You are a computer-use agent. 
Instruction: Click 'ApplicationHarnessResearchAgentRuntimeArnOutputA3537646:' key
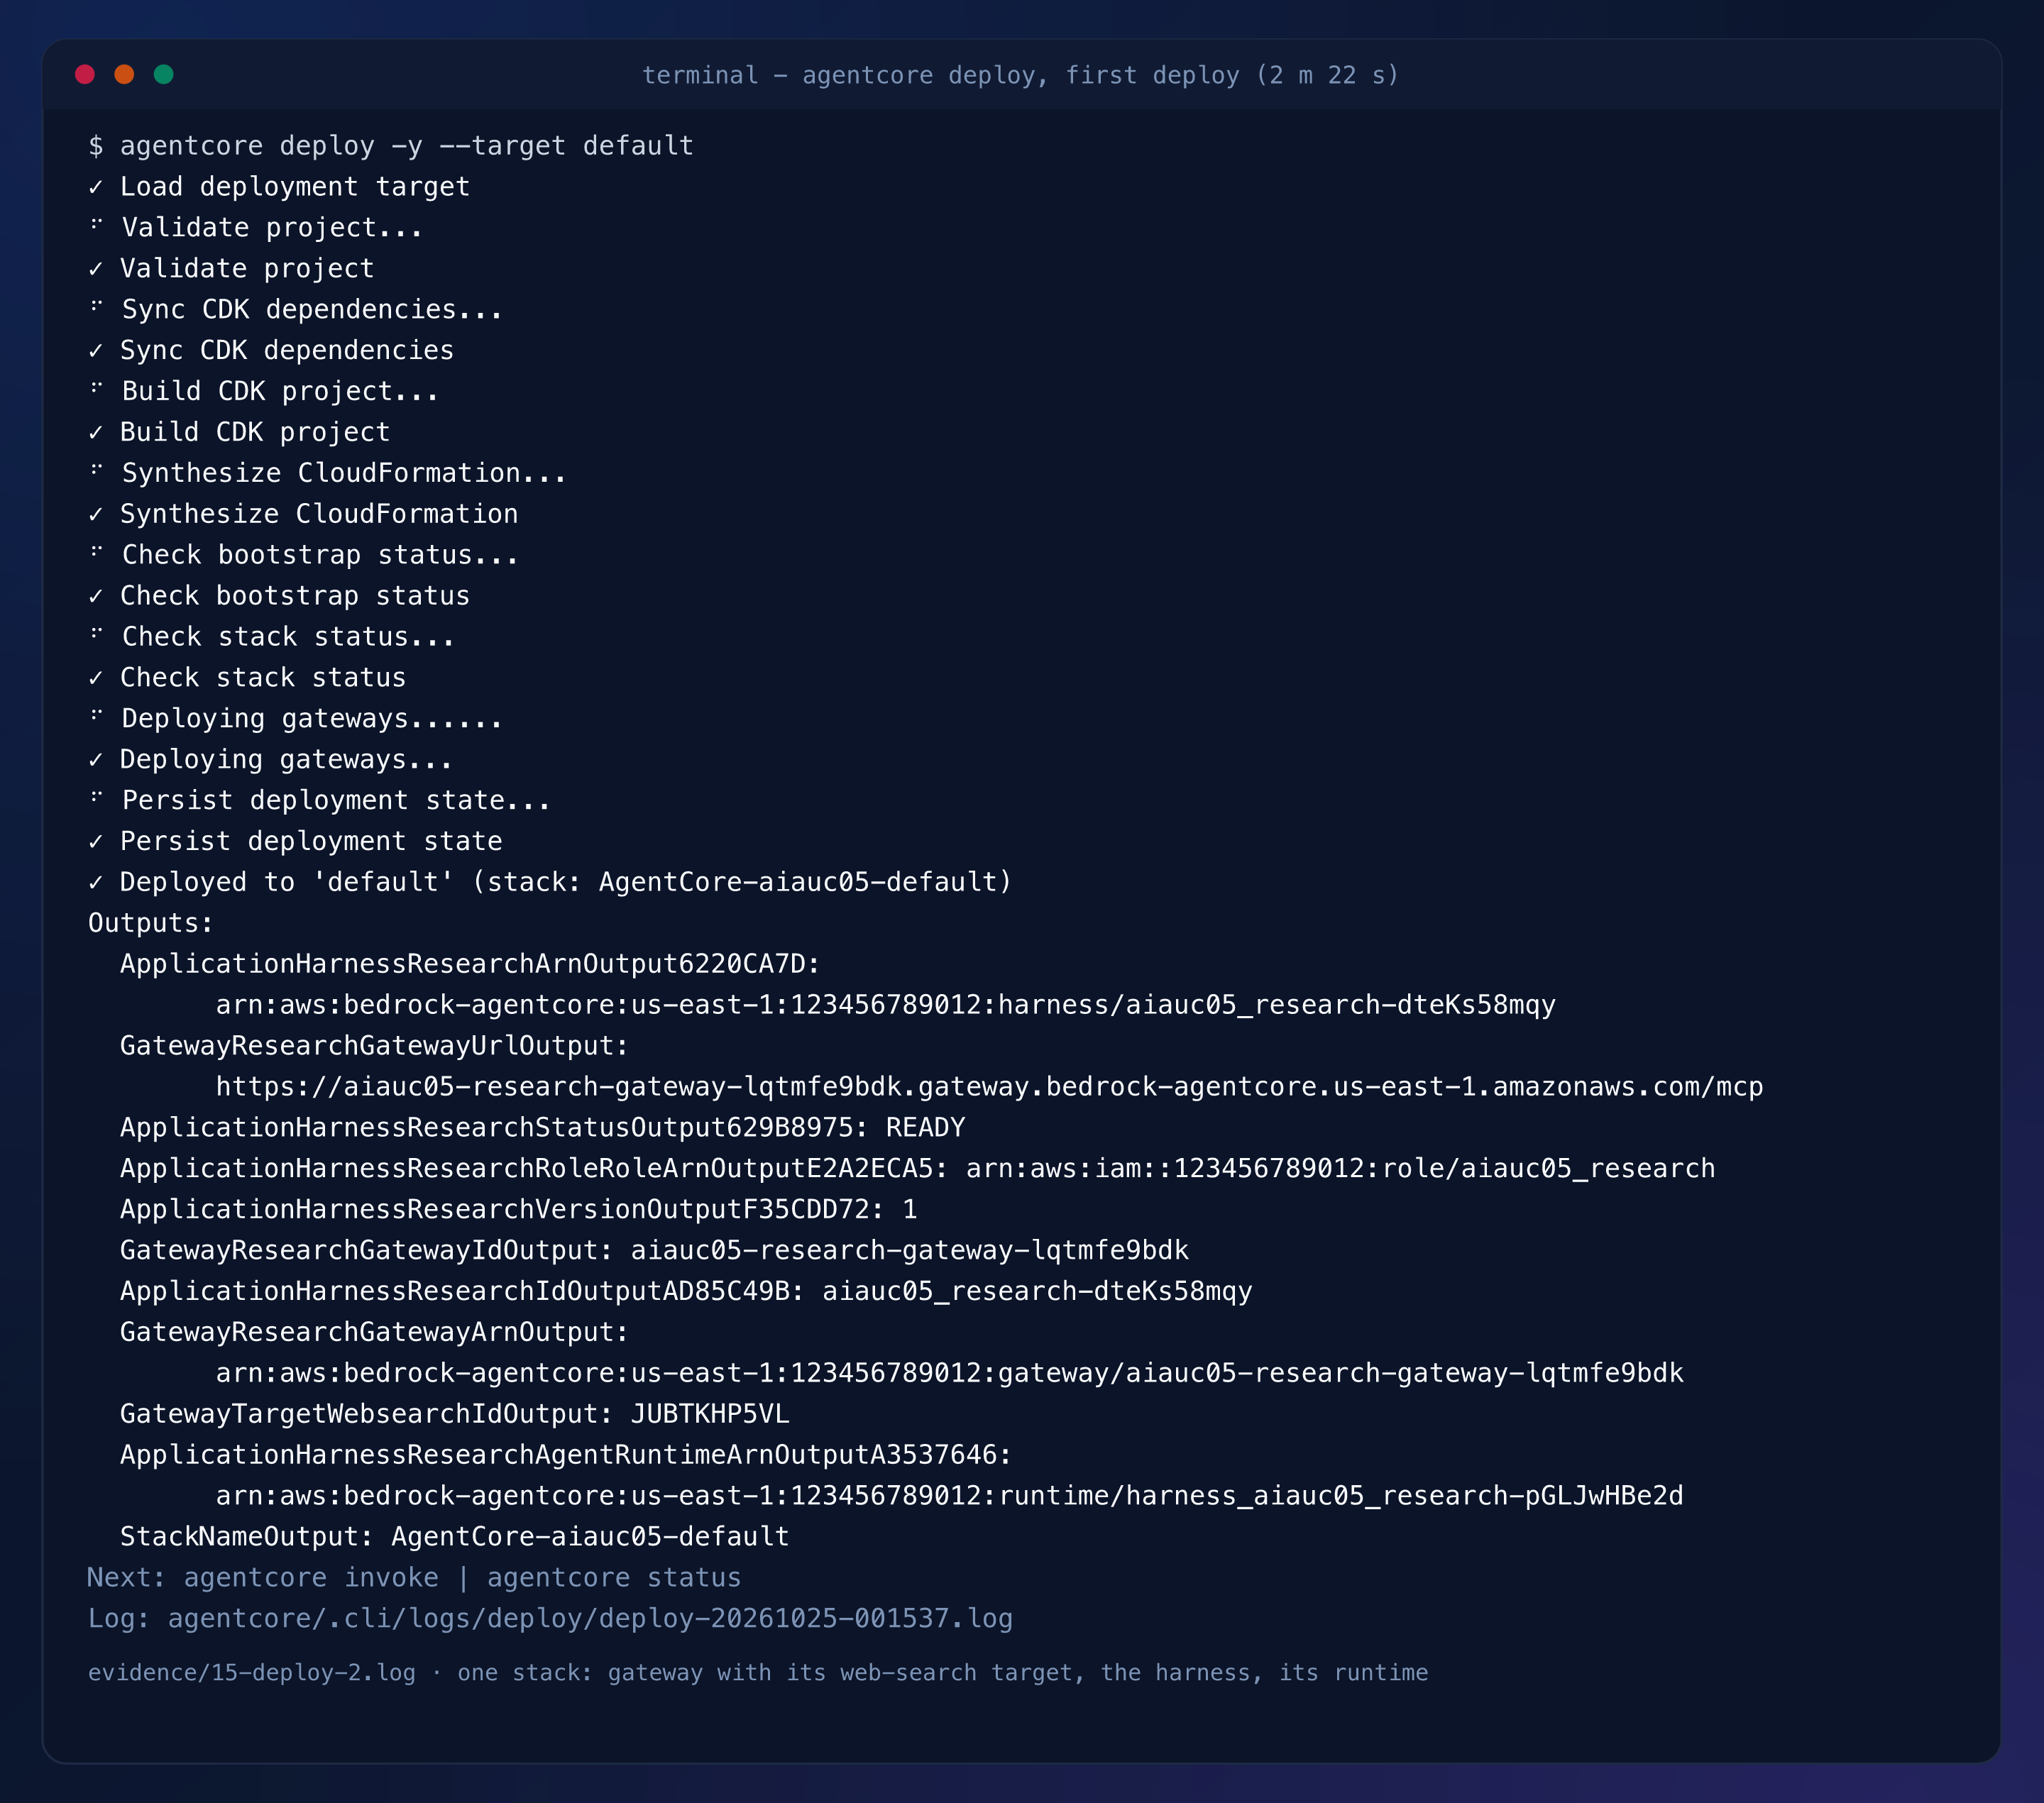coord(566,1456)
